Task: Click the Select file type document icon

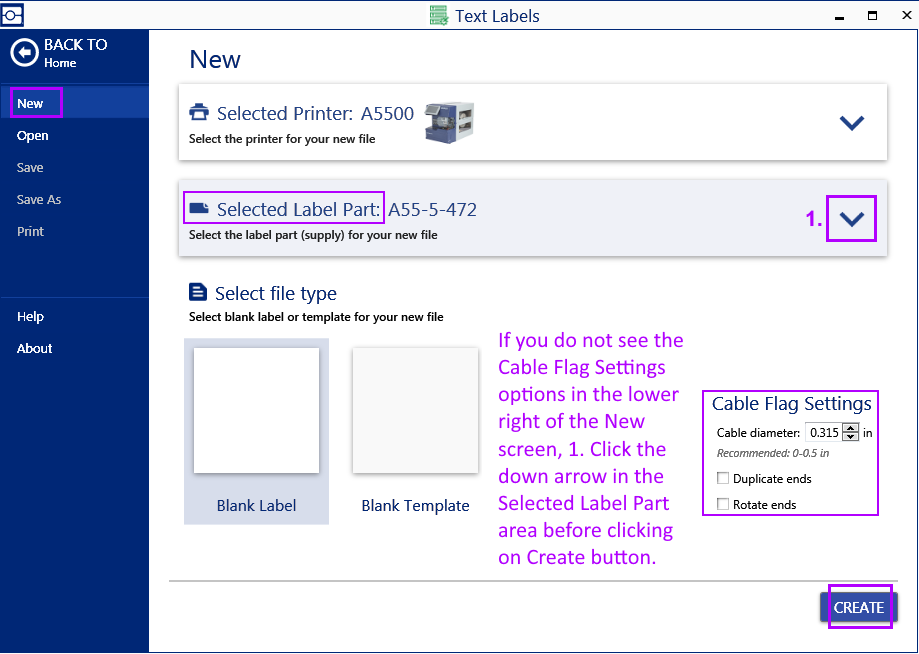Action: [198, 293]
